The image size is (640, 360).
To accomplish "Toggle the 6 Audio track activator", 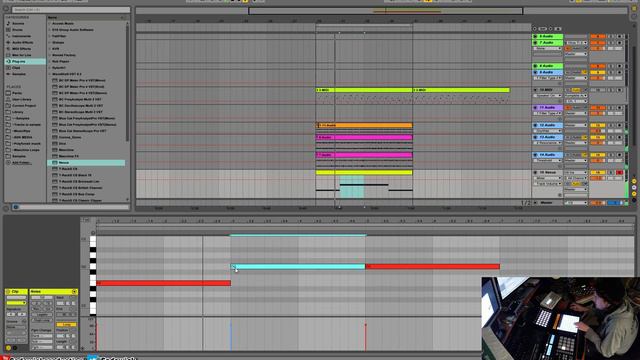I will (x=598, y=37).
